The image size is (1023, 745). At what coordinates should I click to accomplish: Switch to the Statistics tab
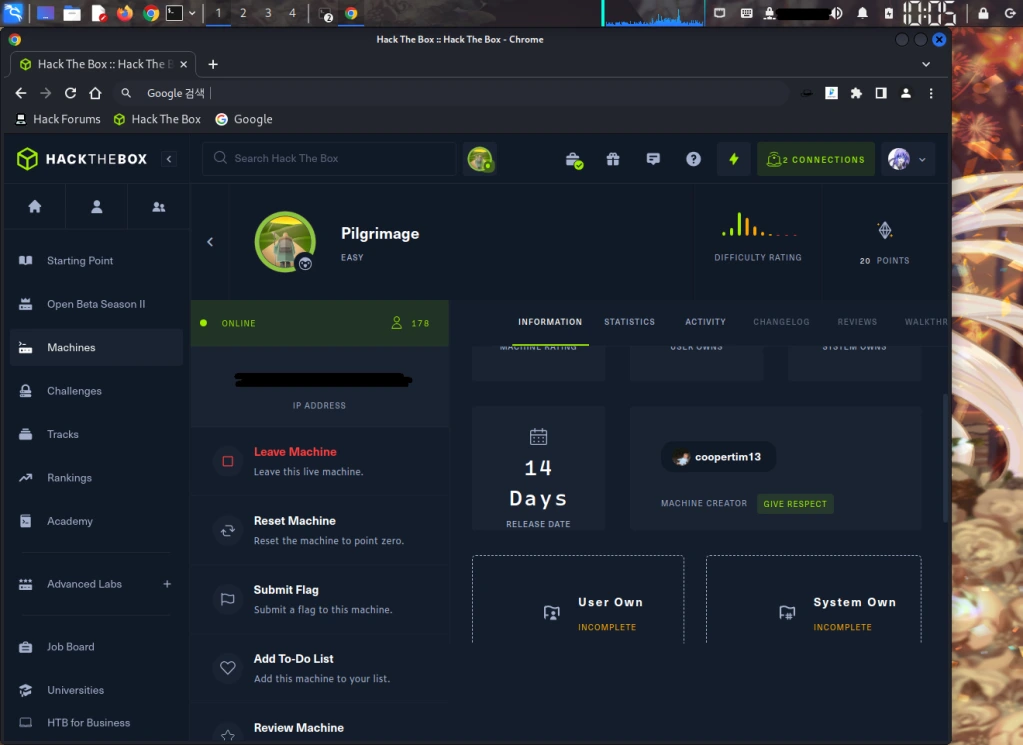[x=629, y=322]
